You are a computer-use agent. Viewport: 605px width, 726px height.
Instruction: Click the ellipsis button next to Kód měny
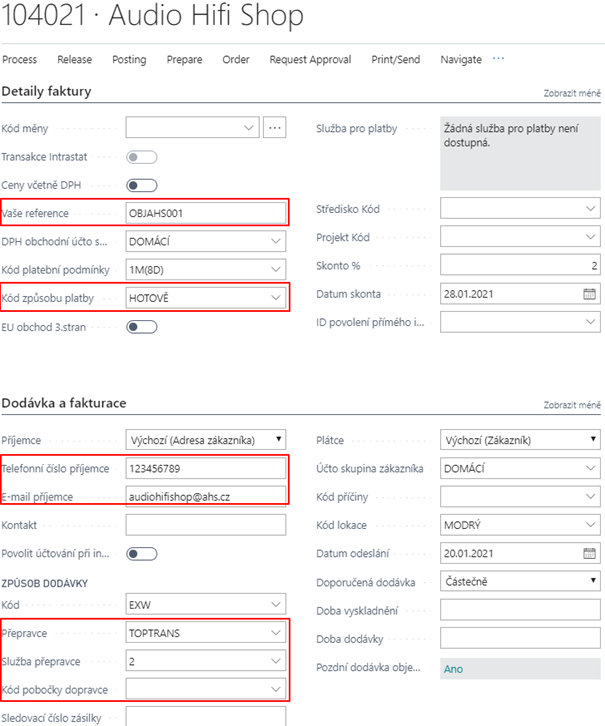pos(275,128)
